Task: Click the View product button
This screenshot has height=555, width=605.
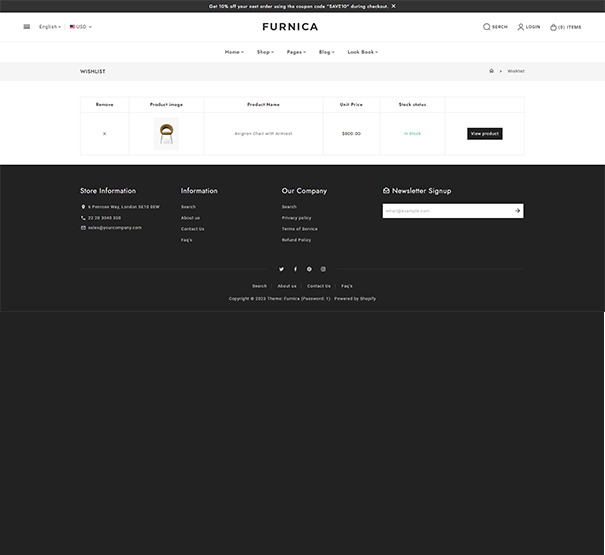Action: (x=484, y=133)
